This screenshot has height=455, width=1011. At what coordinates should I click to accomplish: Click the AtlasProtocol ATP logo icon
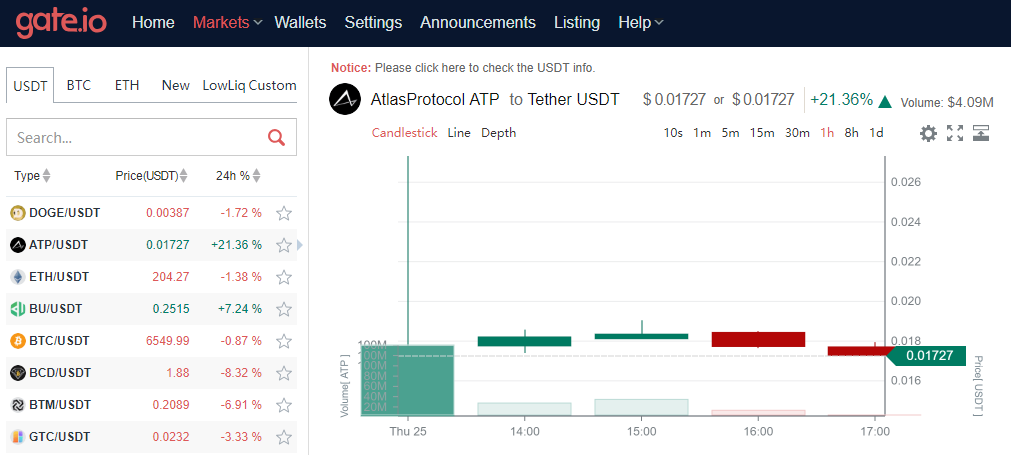coord(345,99)
